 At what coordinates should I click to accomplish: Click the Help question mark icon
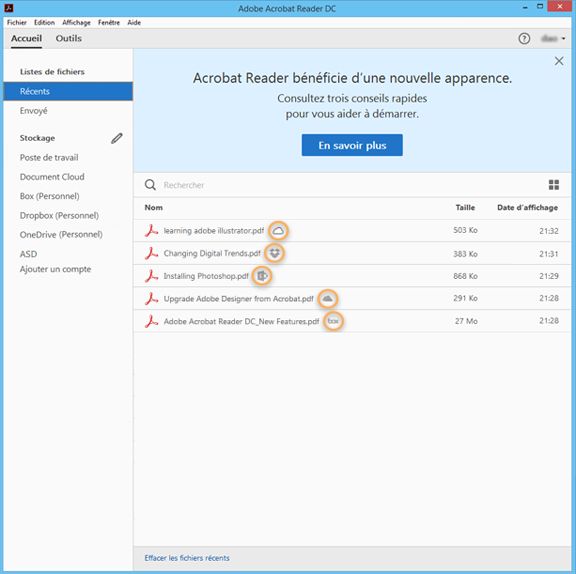pos(524,39)
